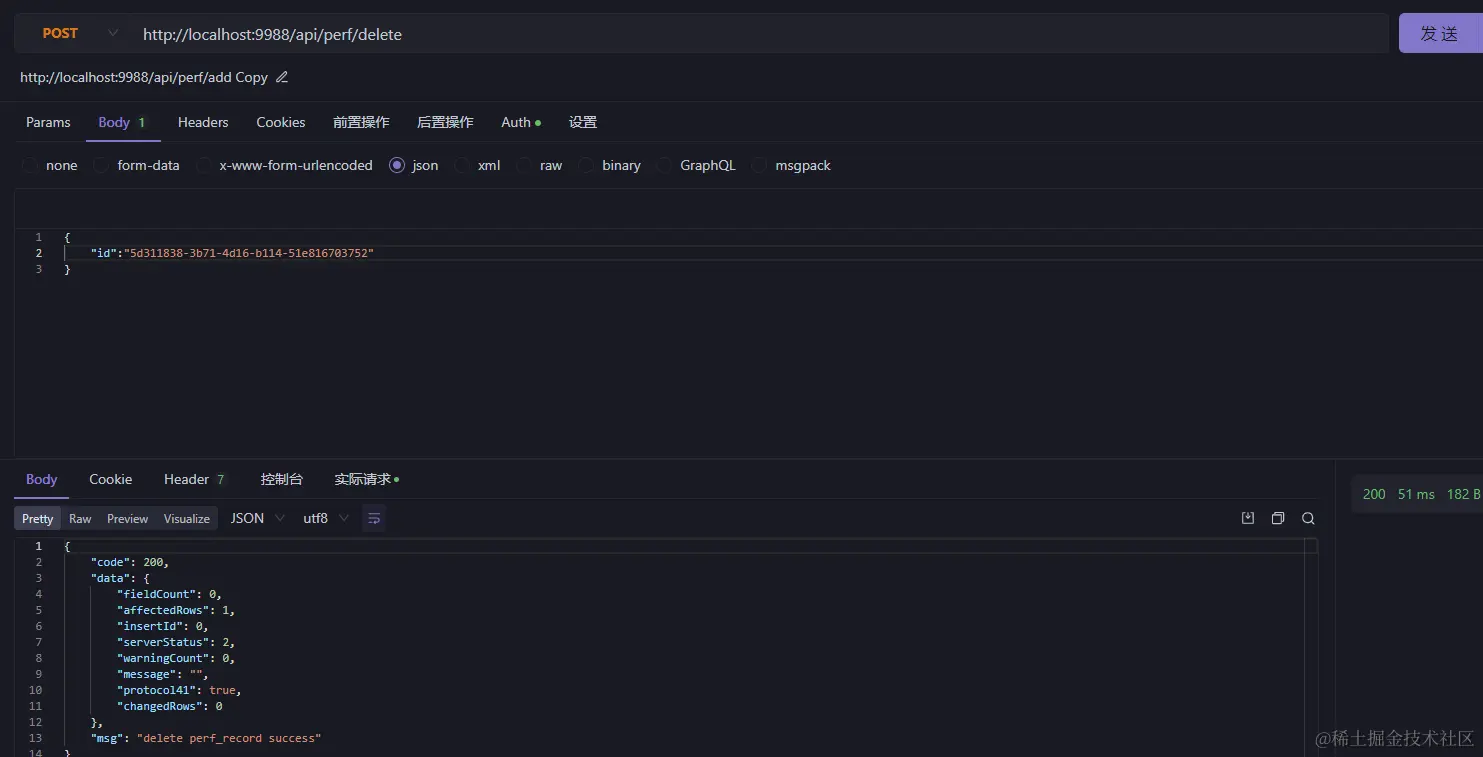Open the 后置操作 tab
This screenshot has width=1483, height=757.
[445, 122]
